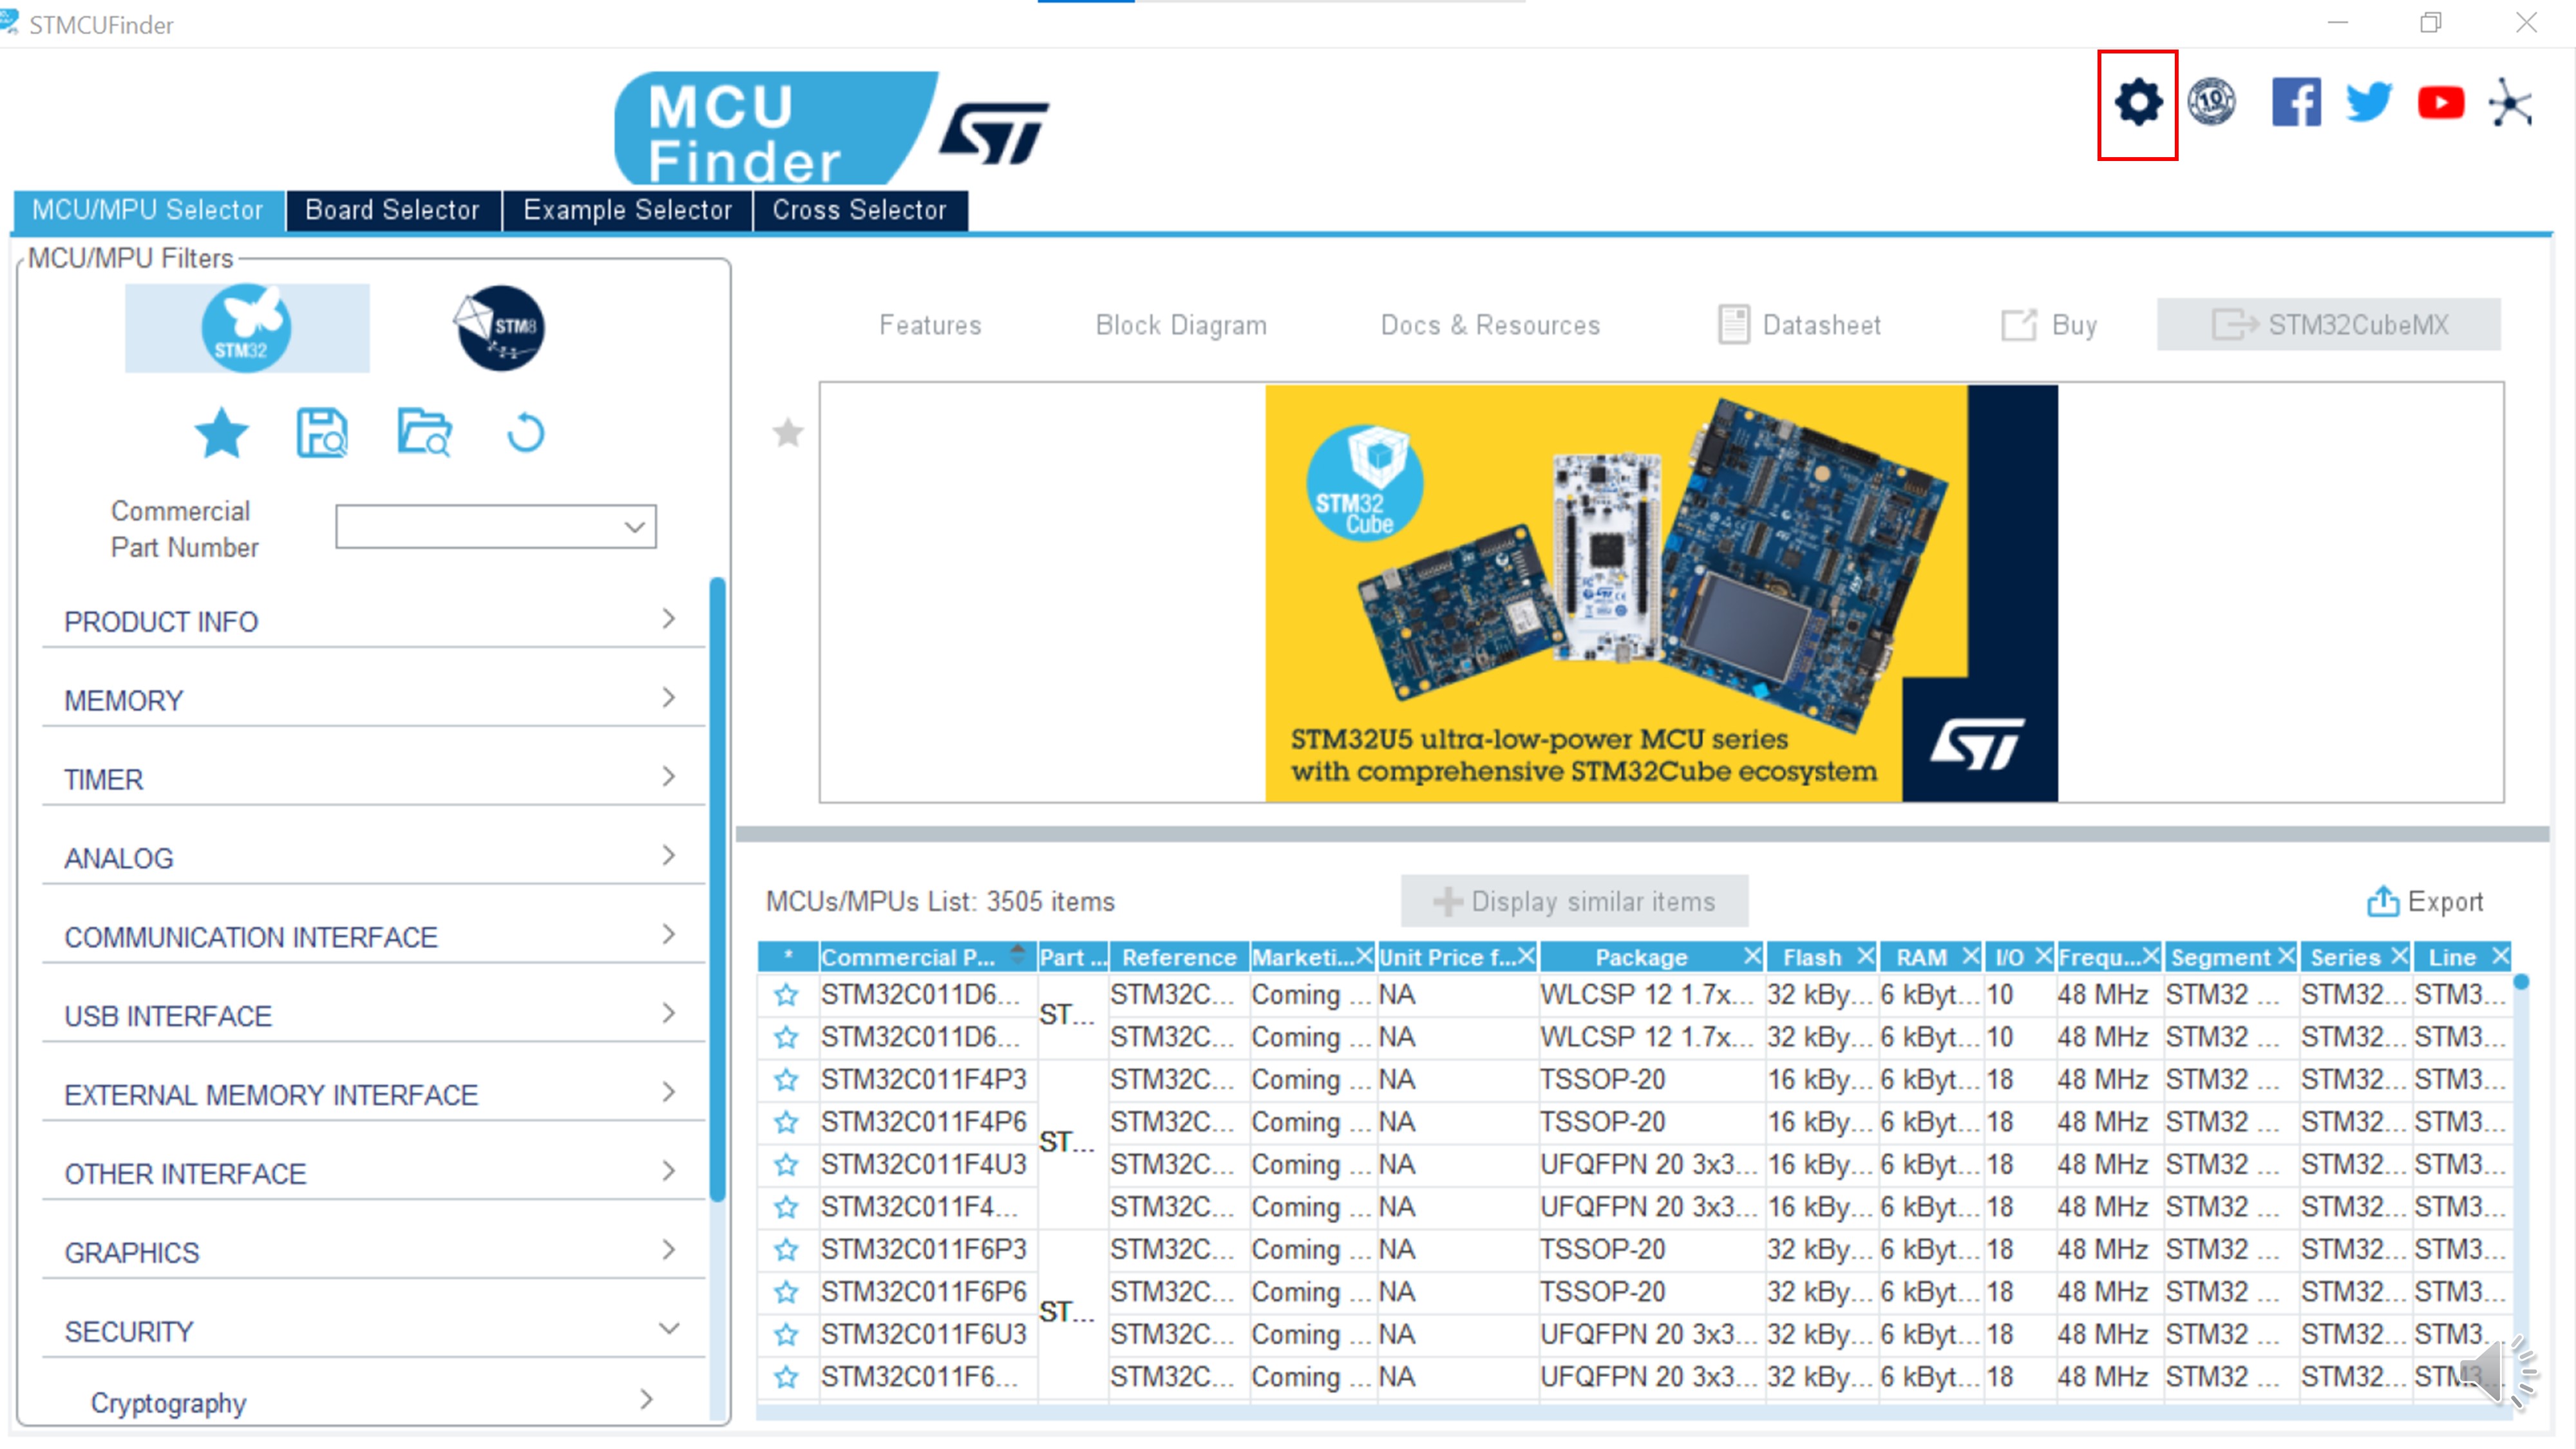Expand the OTHER INTERFACE filter section
Screen dimensions: 2576x1449
click(374, 1174)
